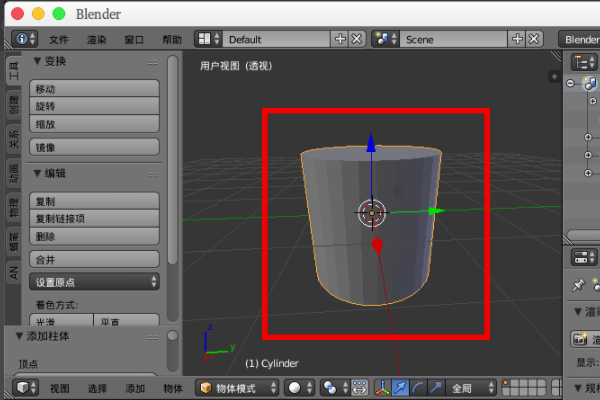This screenshot has height=400, width=600.
Task: Click the 3D cursor at the origin
Action: (x=372, y=213)
